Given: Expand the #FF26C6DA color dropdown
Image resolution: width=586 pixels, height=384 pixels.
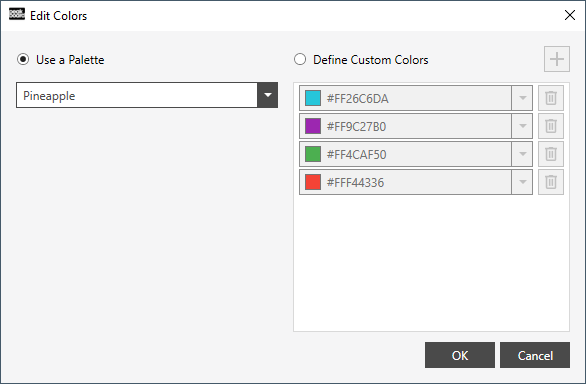Looking at the screenshot, I should (x=522, y=98).
